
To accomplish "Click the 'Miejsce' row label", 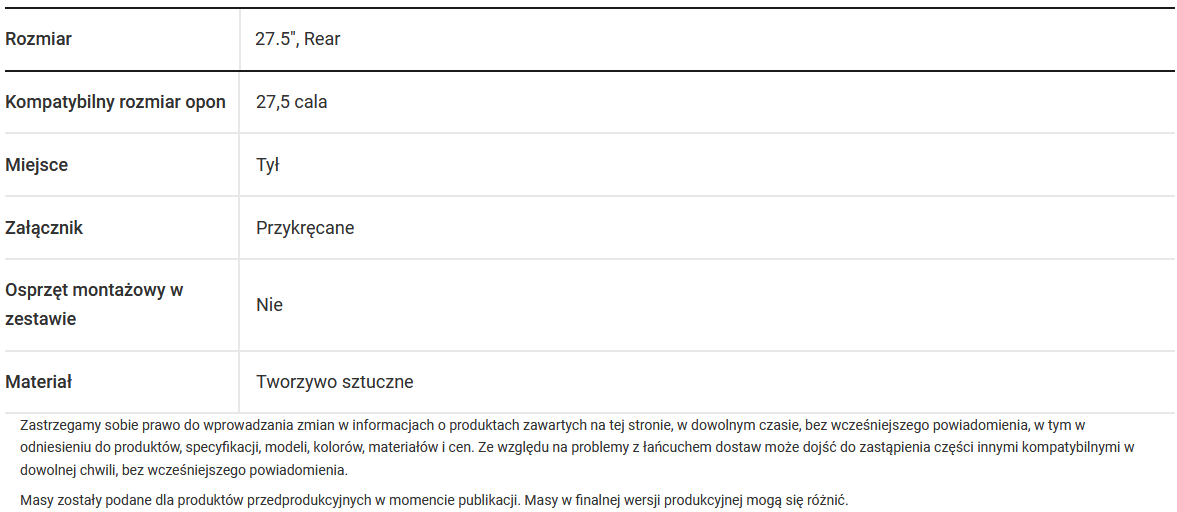I will [x=37, y=165].
